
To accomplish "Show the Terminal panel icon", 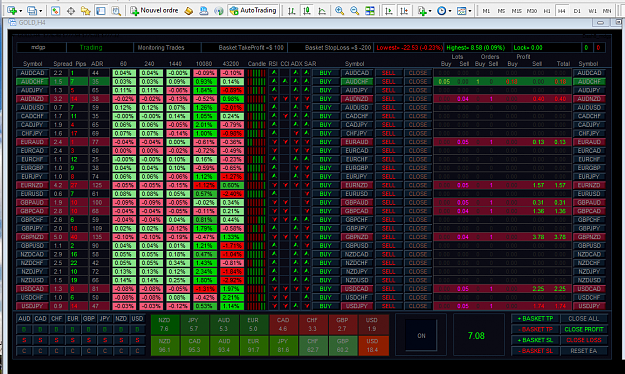I will pyautogui.click(x=101, y=11).
